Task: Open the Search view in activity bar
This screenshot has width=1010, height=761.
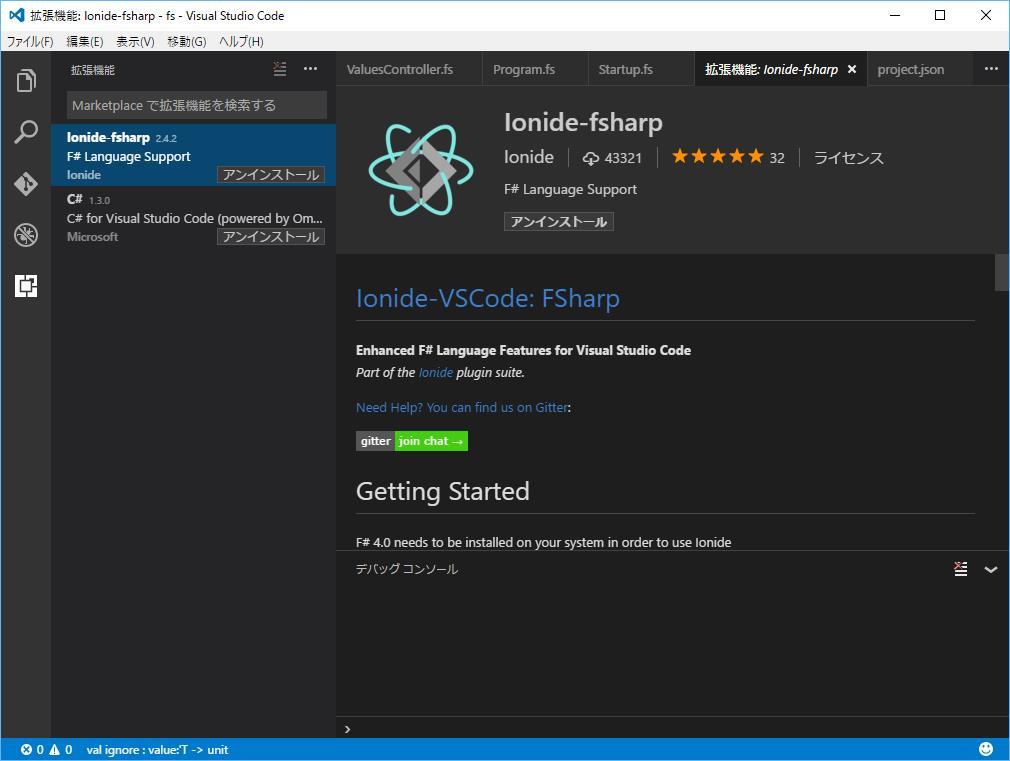Action: 26,132
